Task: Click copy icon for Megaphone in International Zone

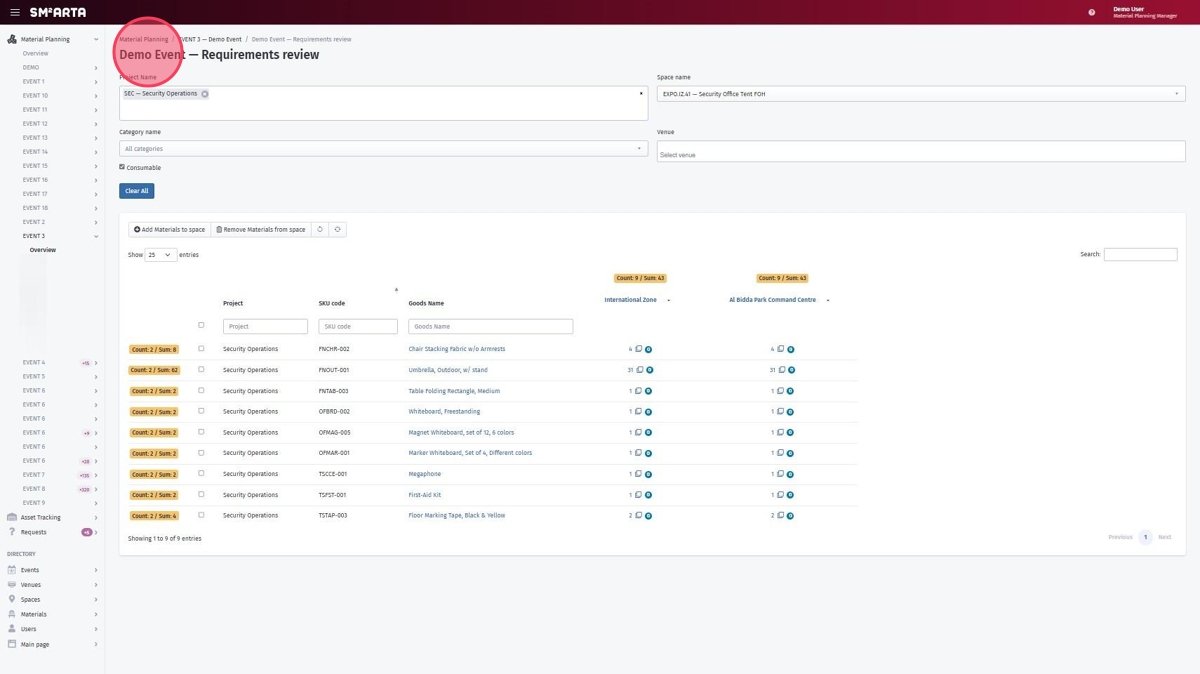Action: (638, 474)
